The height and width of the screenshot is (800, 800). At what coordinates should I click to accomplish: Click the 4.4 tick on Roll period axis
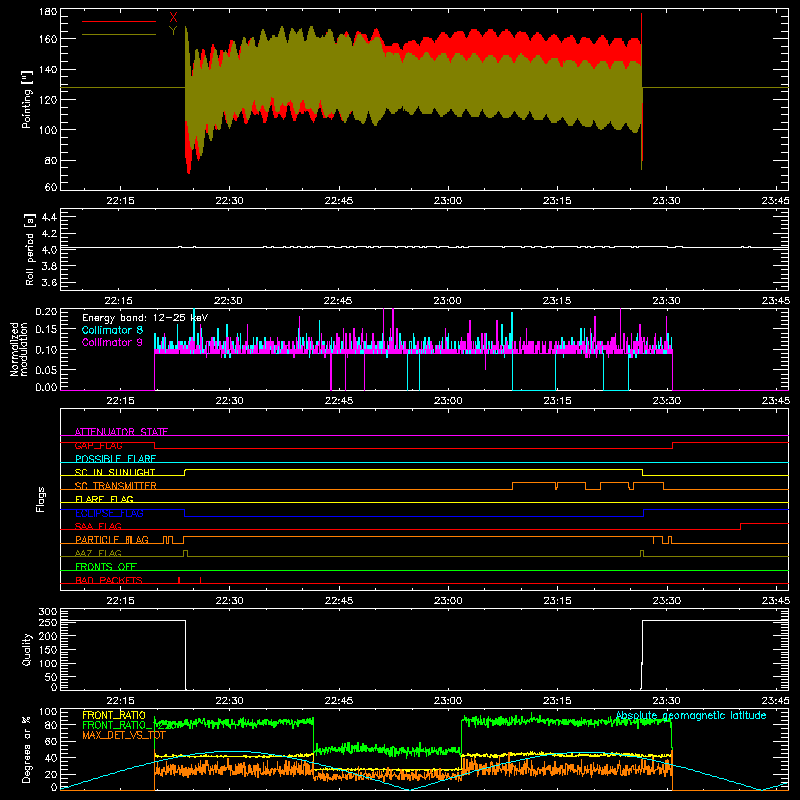pyautogui.click(x=49, y=217)
